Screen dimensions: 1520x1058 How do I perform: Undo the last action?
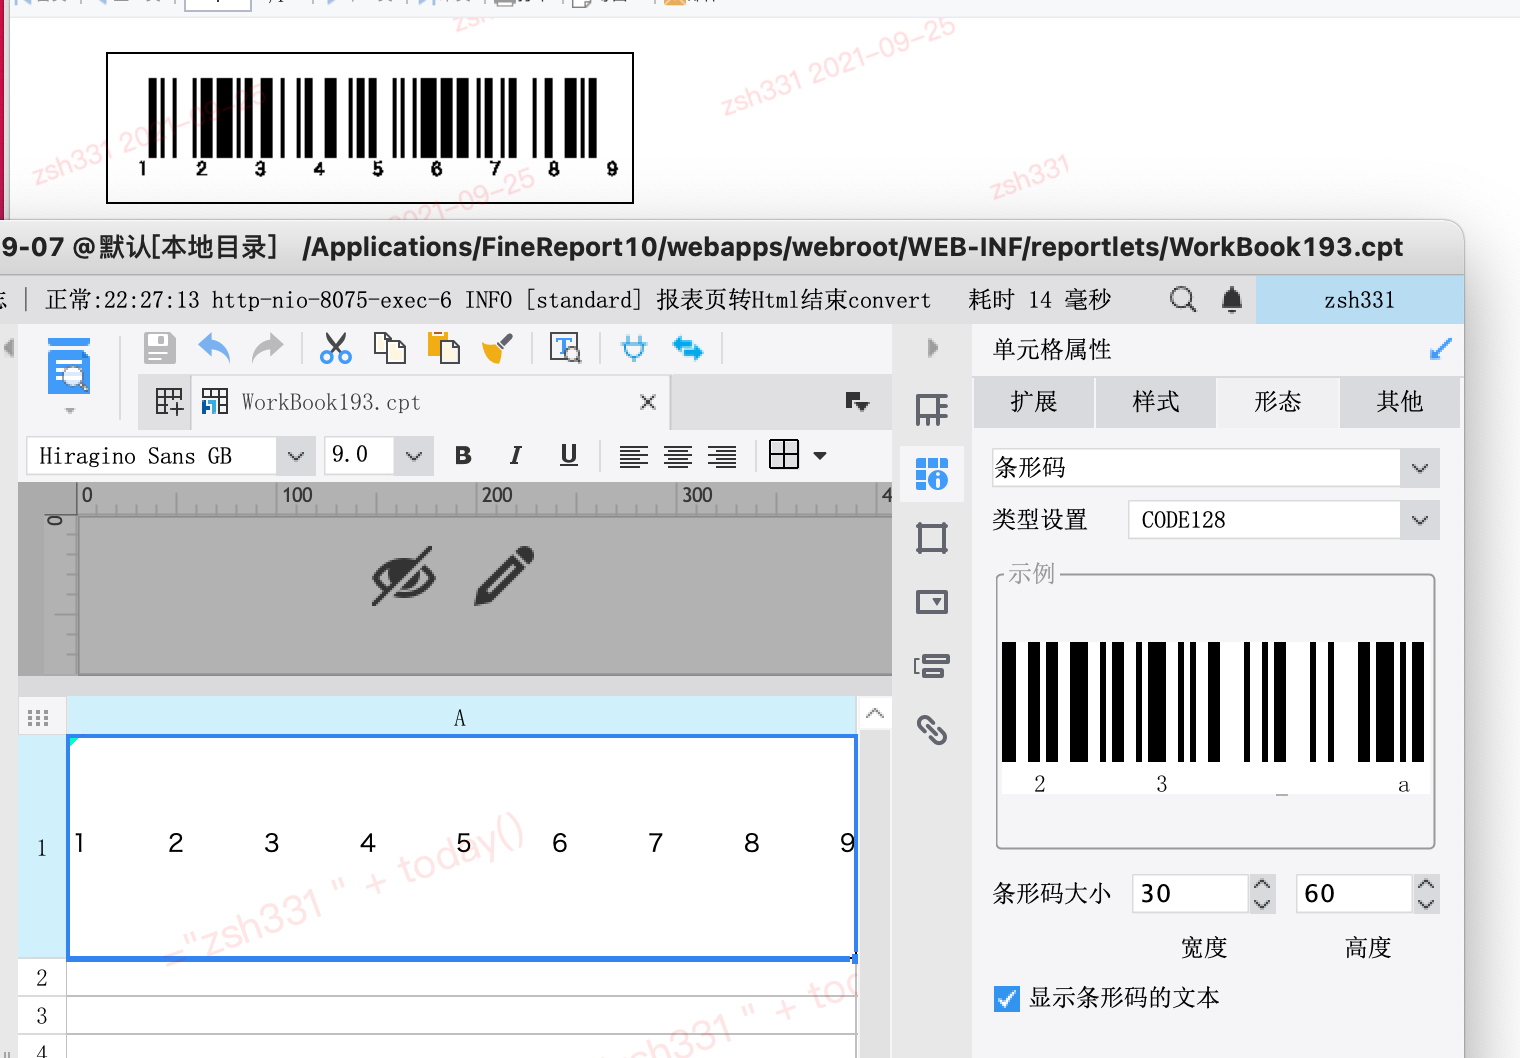[x=214, y=348]
